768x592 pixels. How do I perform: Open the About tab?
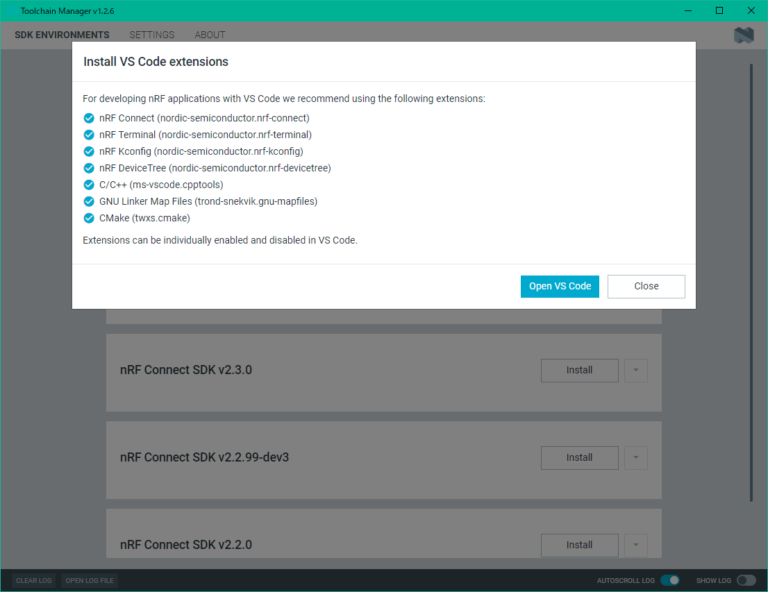210,35
